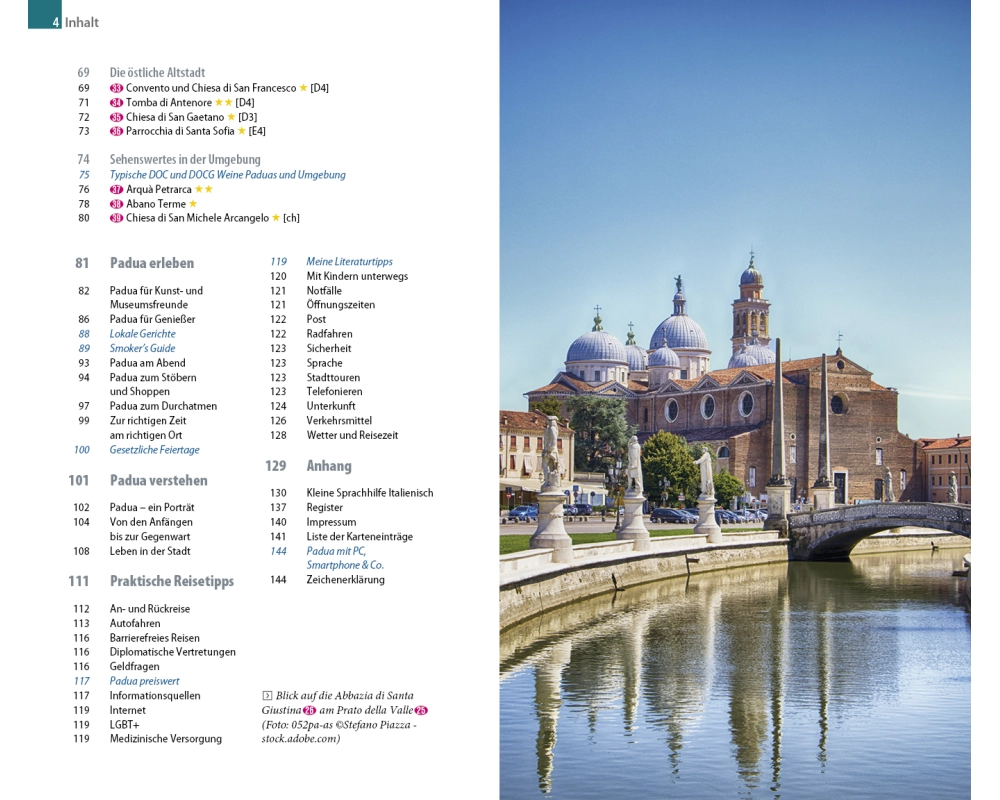Select the number 37 marker beside Arquà Petrarca
This screenshot has height=800, width=1000.
tap(116, 190)
